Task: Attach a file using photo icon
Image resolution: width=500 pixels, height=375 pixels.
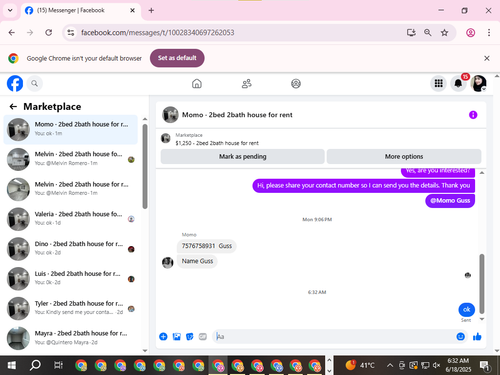Action: point(176,337)
